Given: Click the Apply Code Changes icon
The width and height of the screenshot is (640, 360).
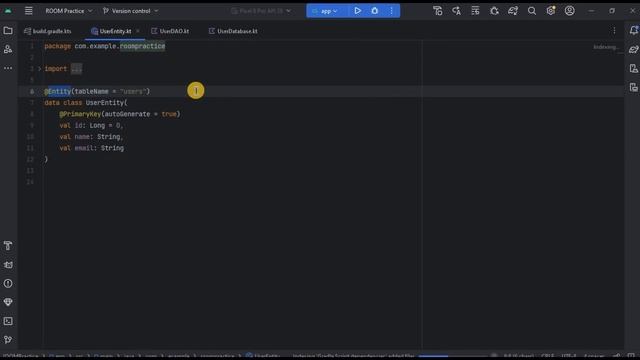Looking at the screenshot, I should [x=475, y=11].
